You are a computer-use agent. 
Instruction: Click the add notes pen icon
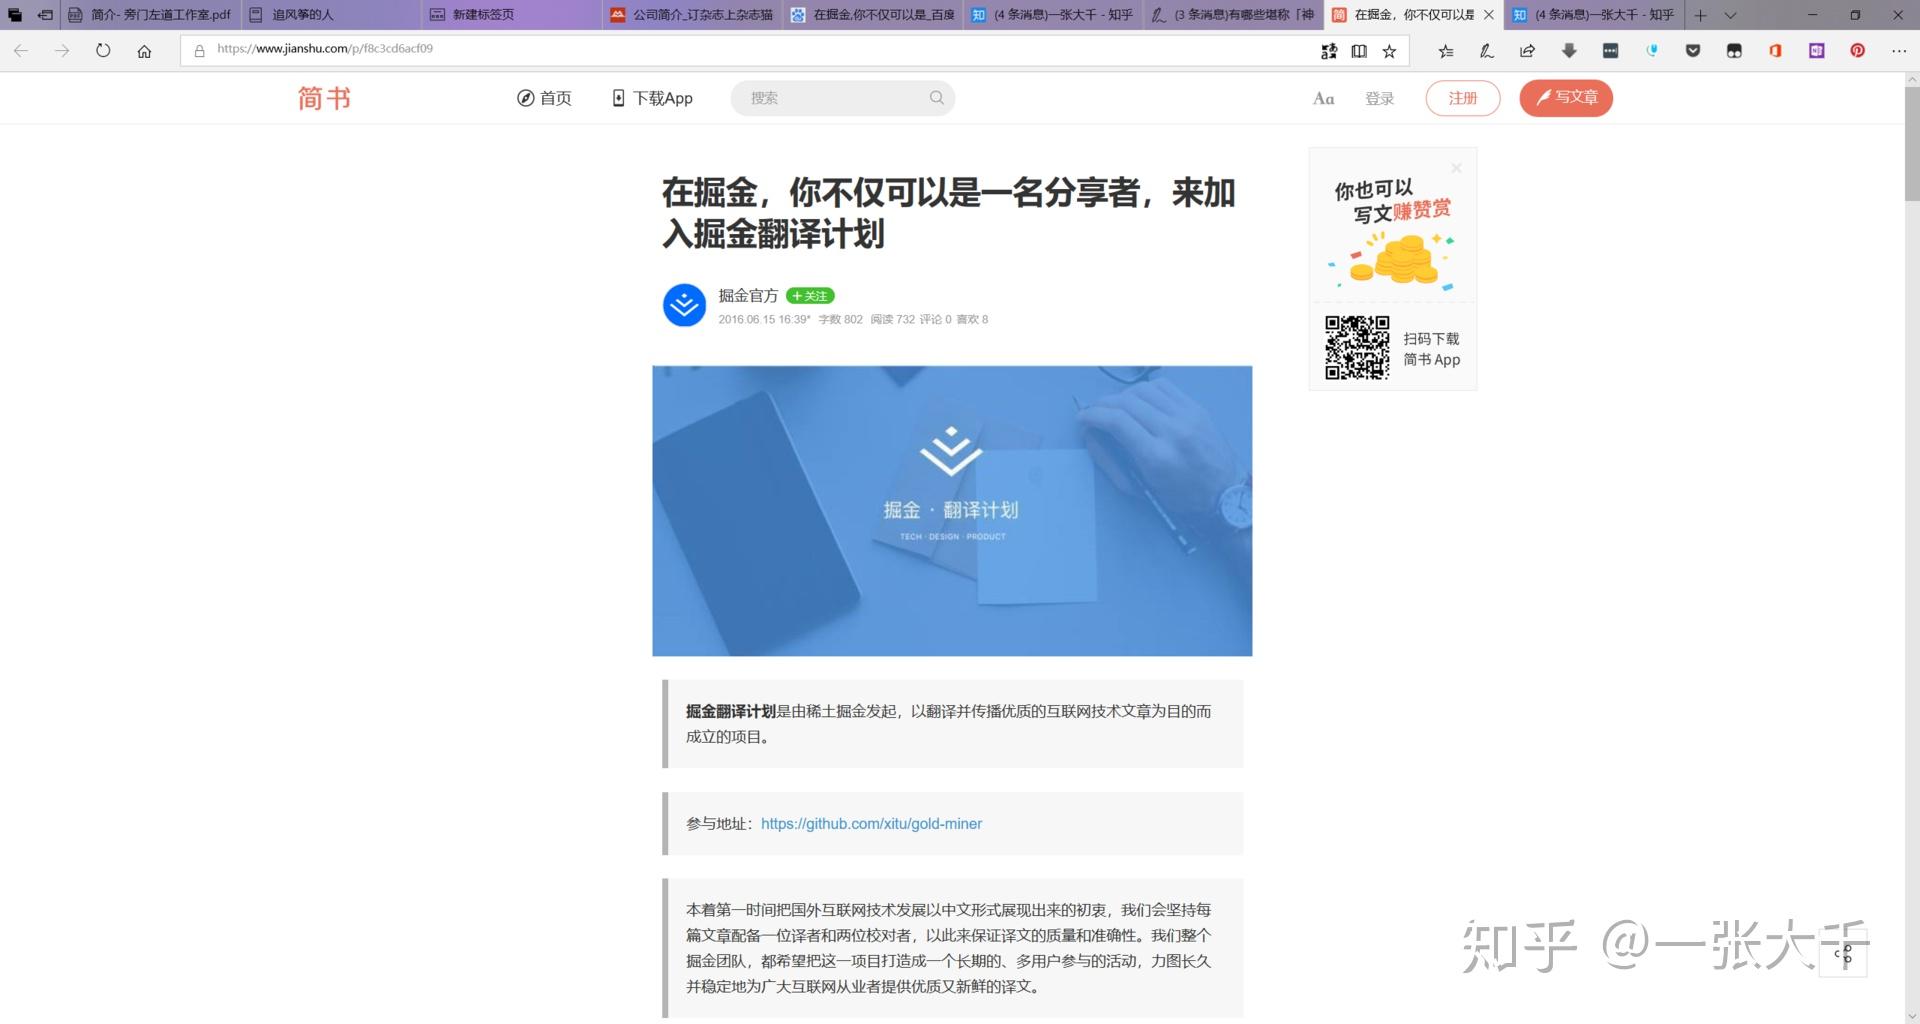[1486, 51]
